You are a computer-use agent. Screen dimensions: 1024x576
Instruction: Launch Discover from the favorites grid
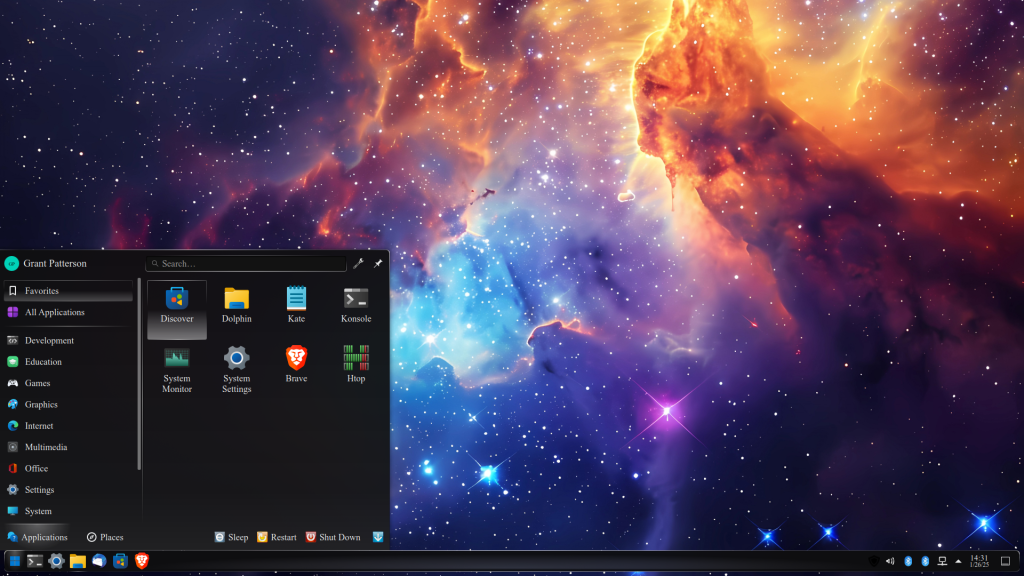click(177, 306)
